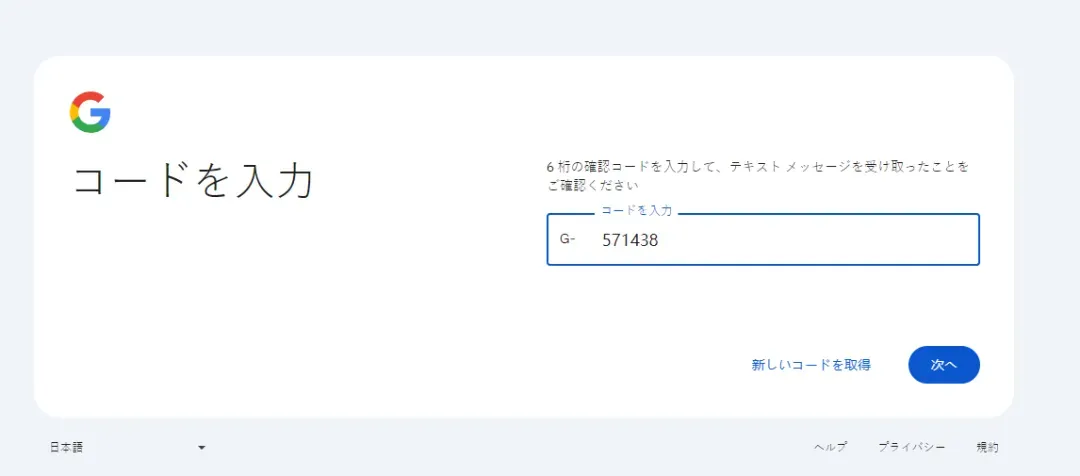The height and width of the screenshot is (476, 1080).
Task: Click the 新しいコードを取得 link
Action: coord(811,365)
